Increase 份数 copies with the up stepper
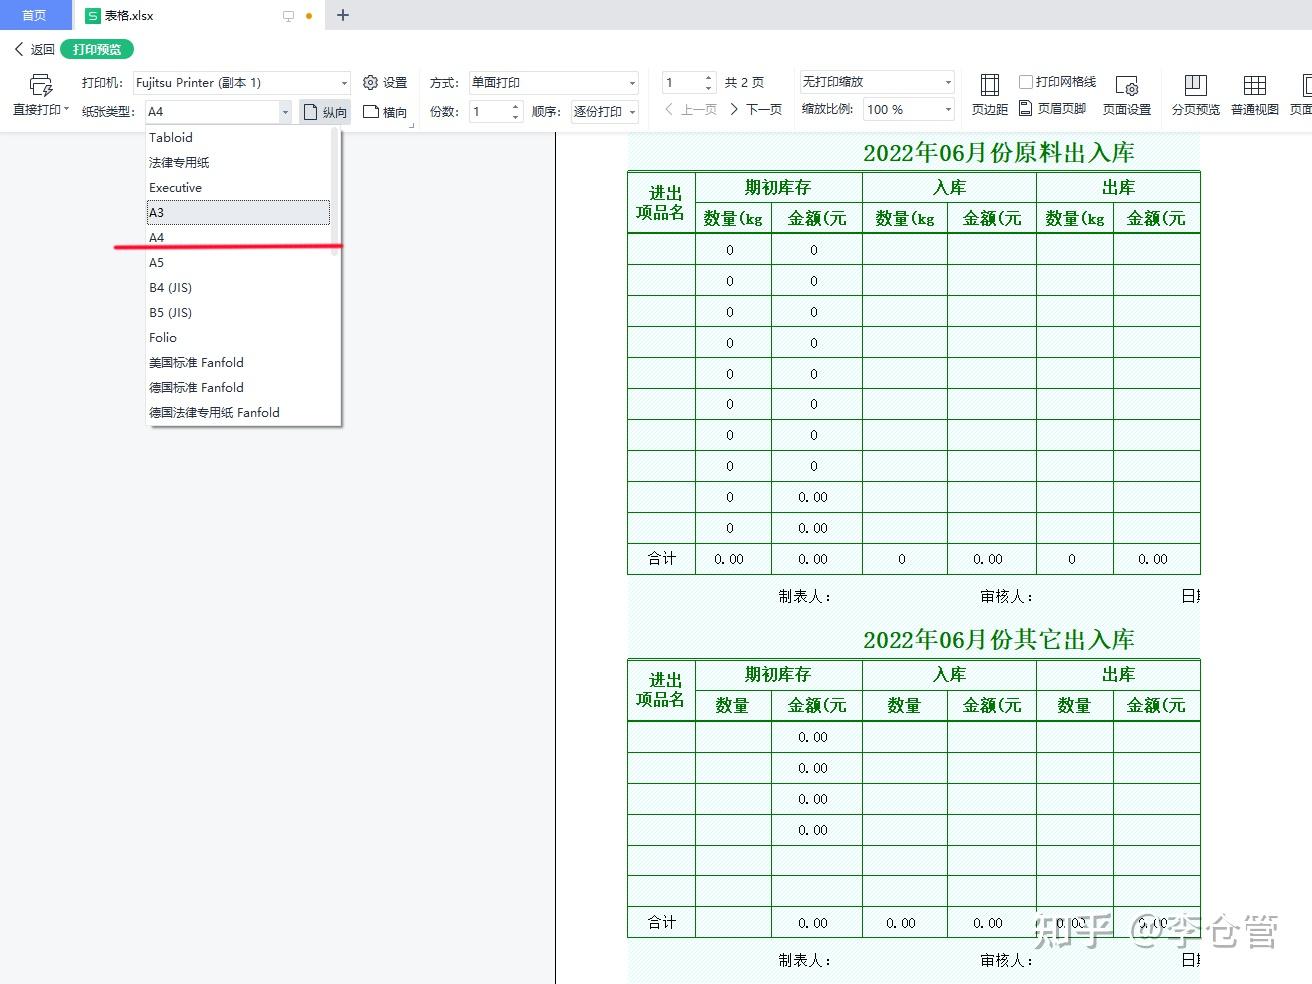 tap(515, 106)
